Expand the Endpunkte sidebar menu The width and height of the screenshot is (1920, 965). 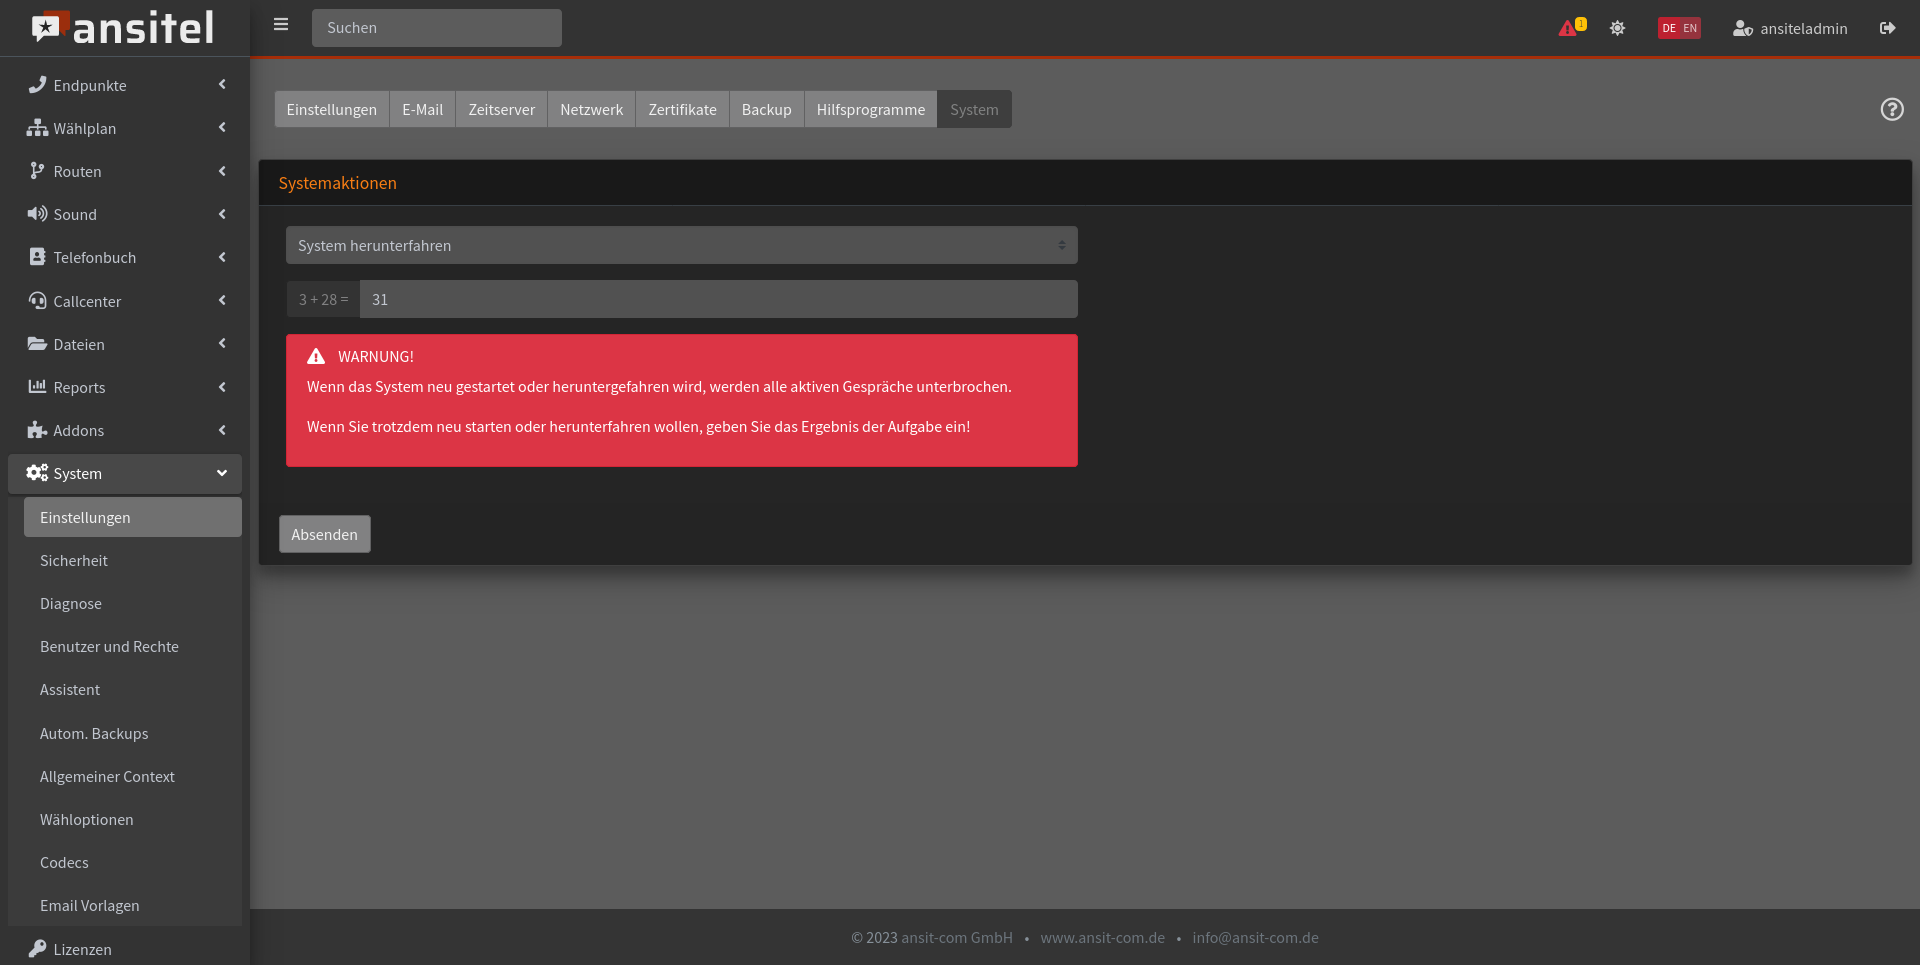click(125, 85)
